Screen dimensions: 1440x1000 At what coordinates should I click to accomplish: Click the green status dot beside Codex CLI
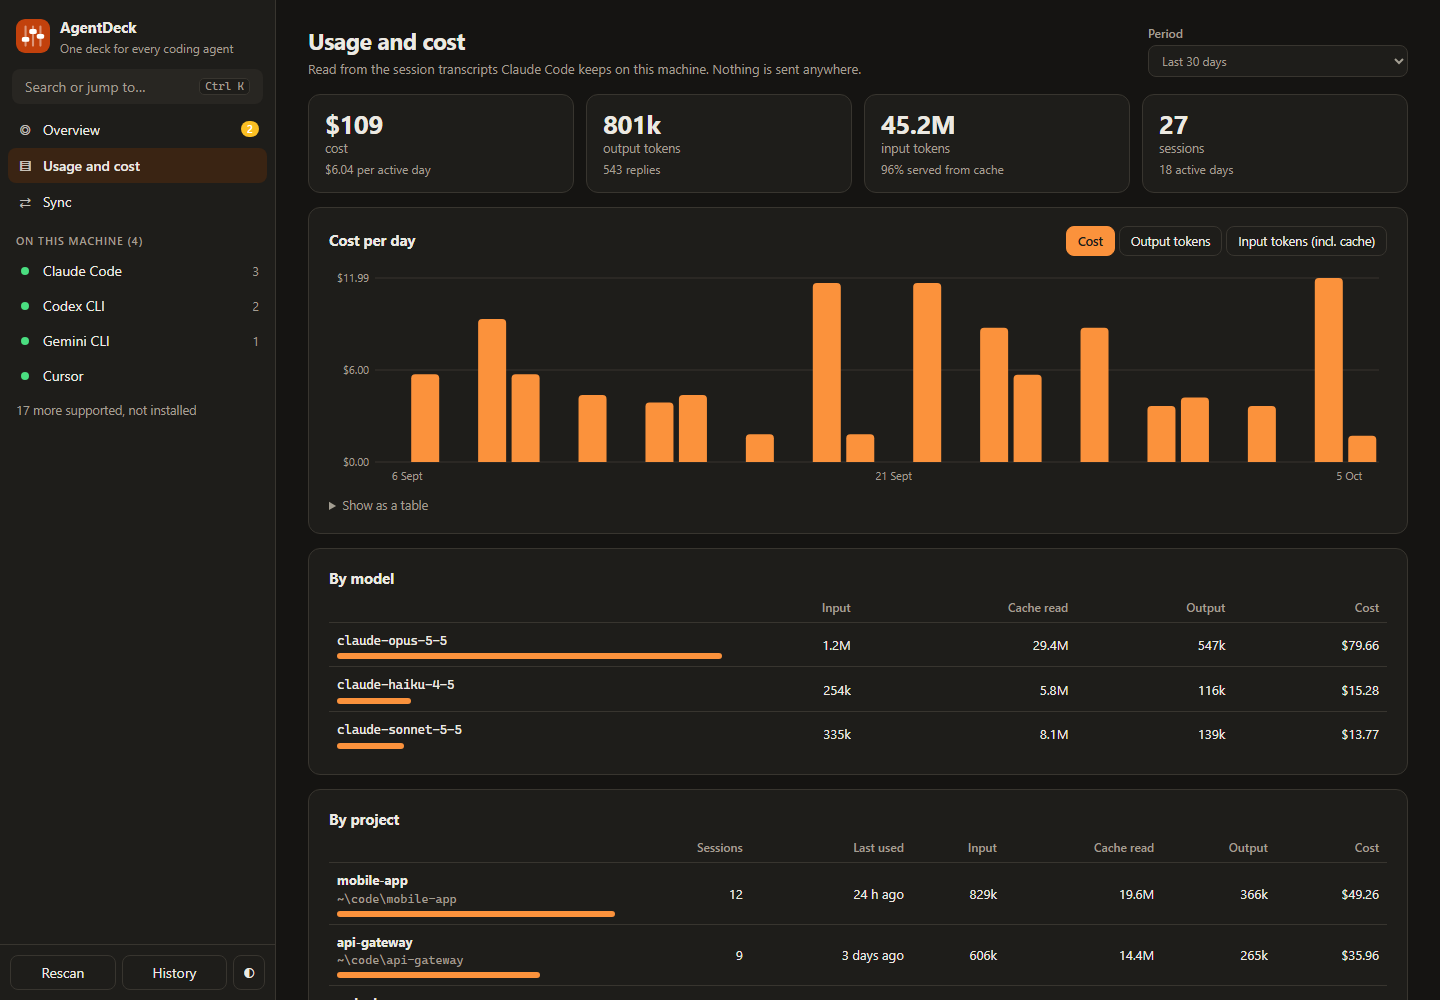coord(25,306)
